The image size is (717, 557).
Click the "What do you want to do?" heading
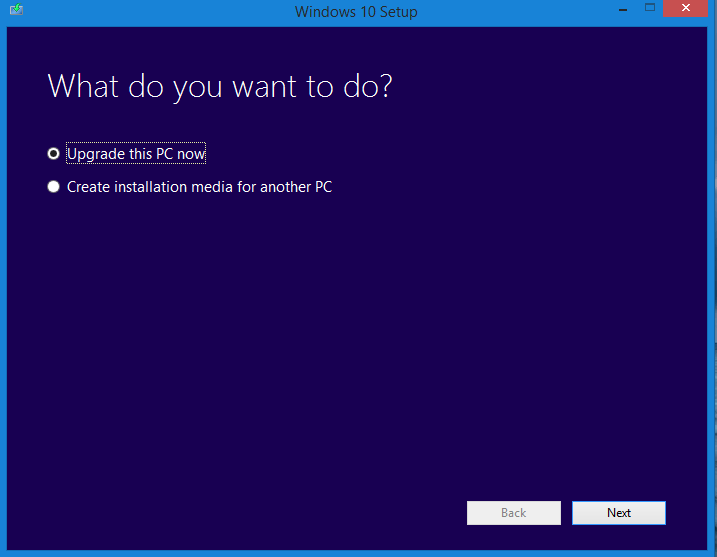(220, 86)
